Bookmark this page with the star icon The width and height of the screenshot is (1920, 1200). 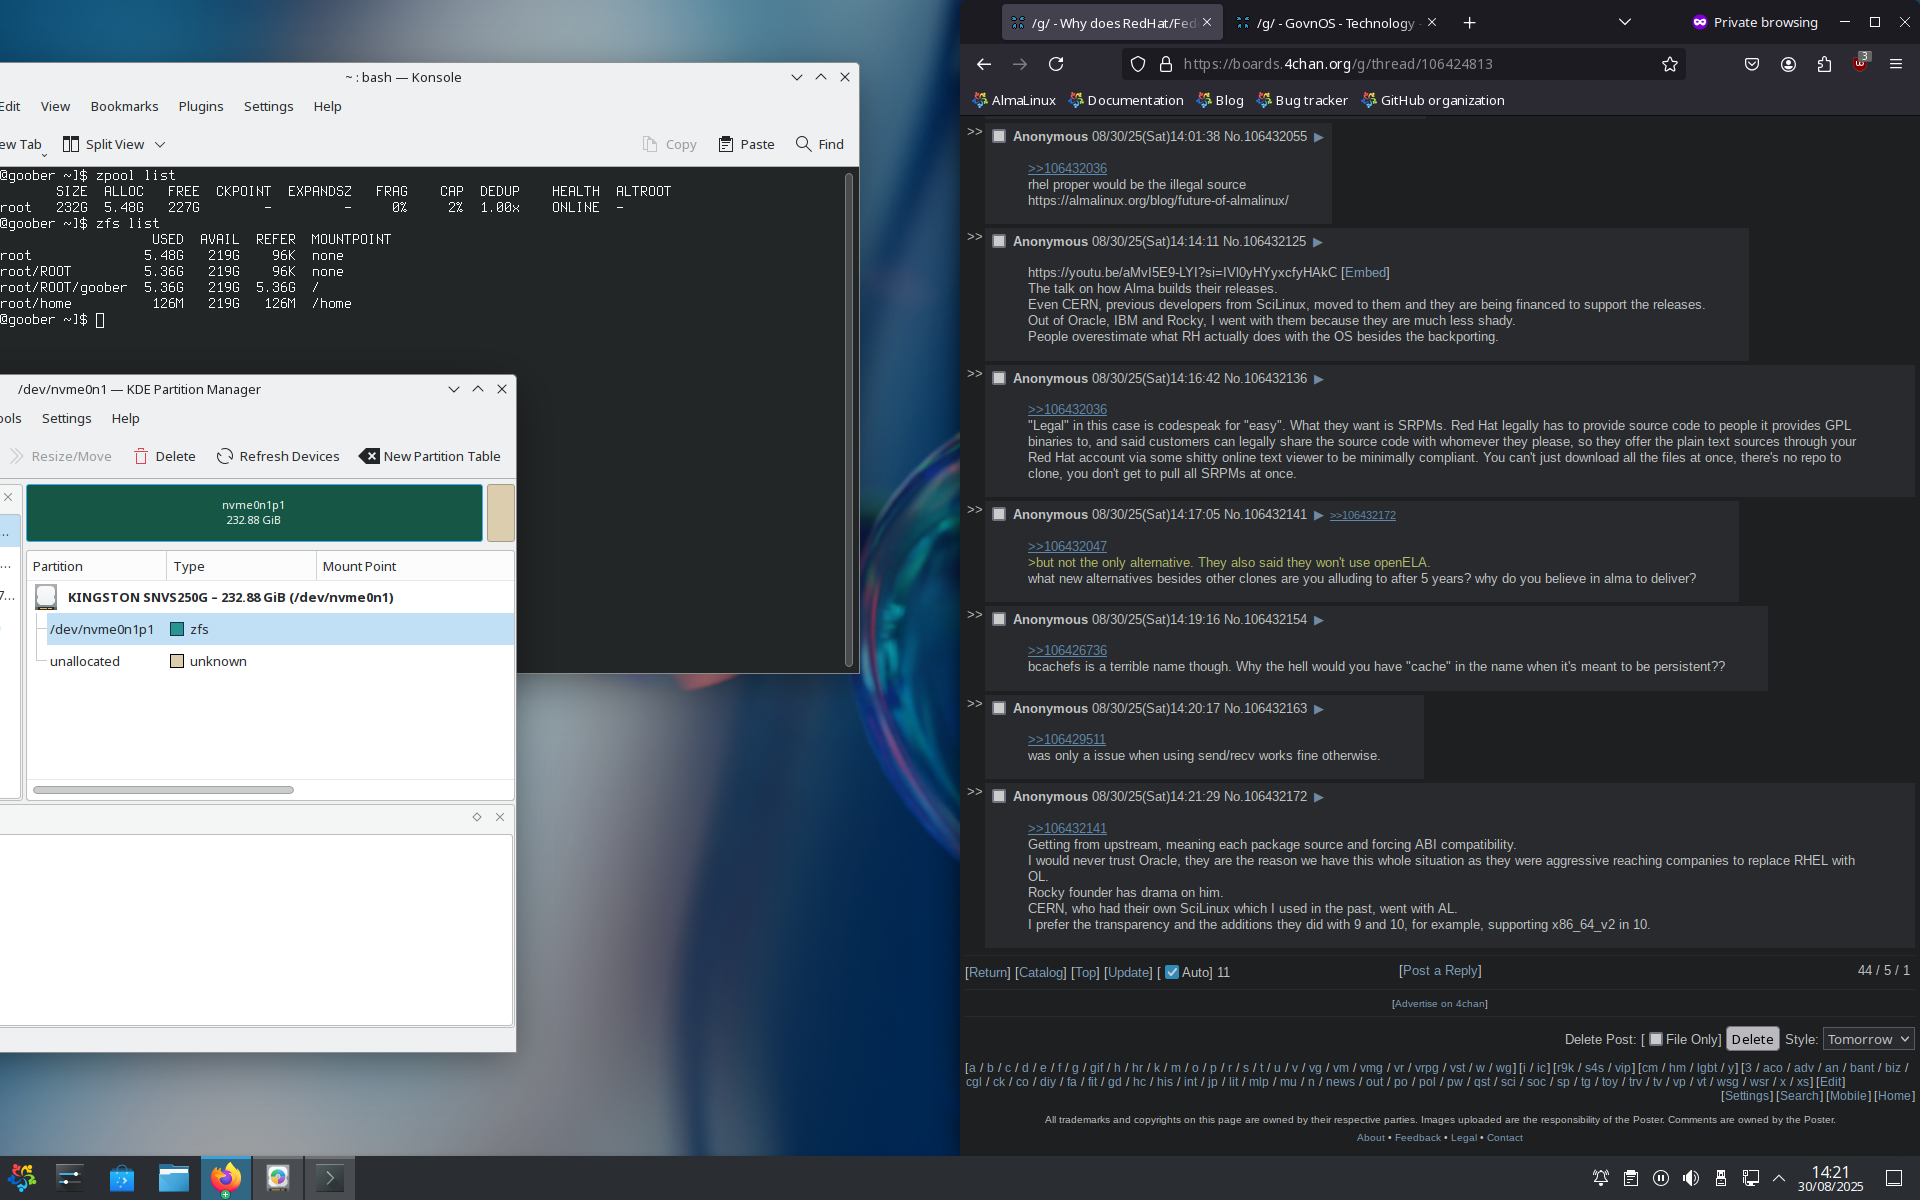point(1670,64)
